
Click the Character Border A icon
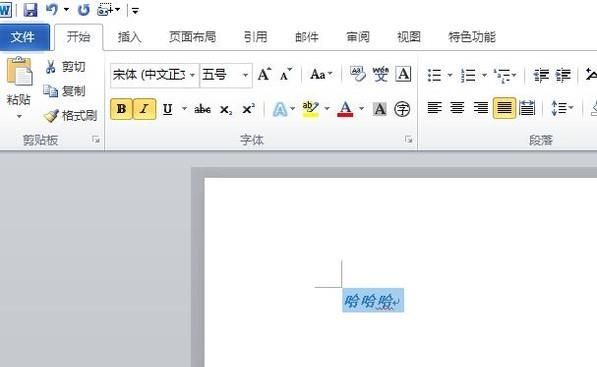[x=403, y=75]
